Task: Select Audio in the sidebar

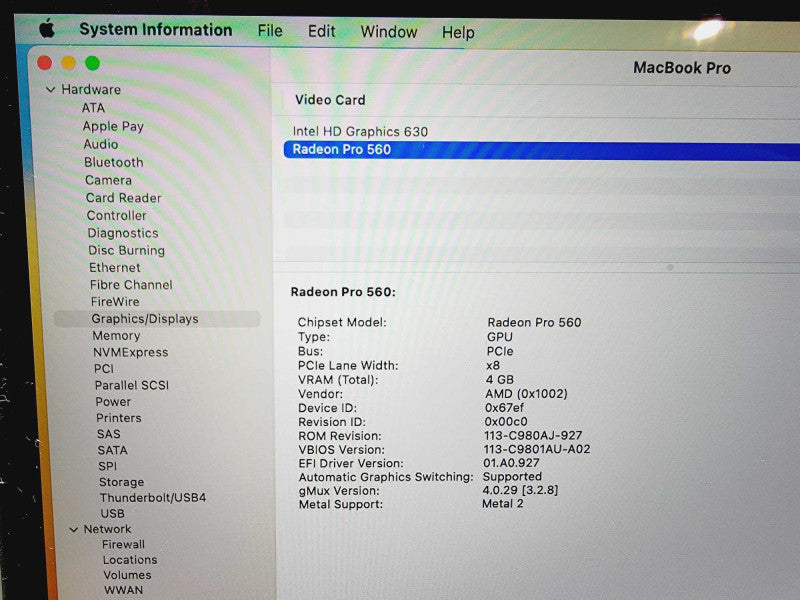Action: pyautogui.click(x=101, y=144)
